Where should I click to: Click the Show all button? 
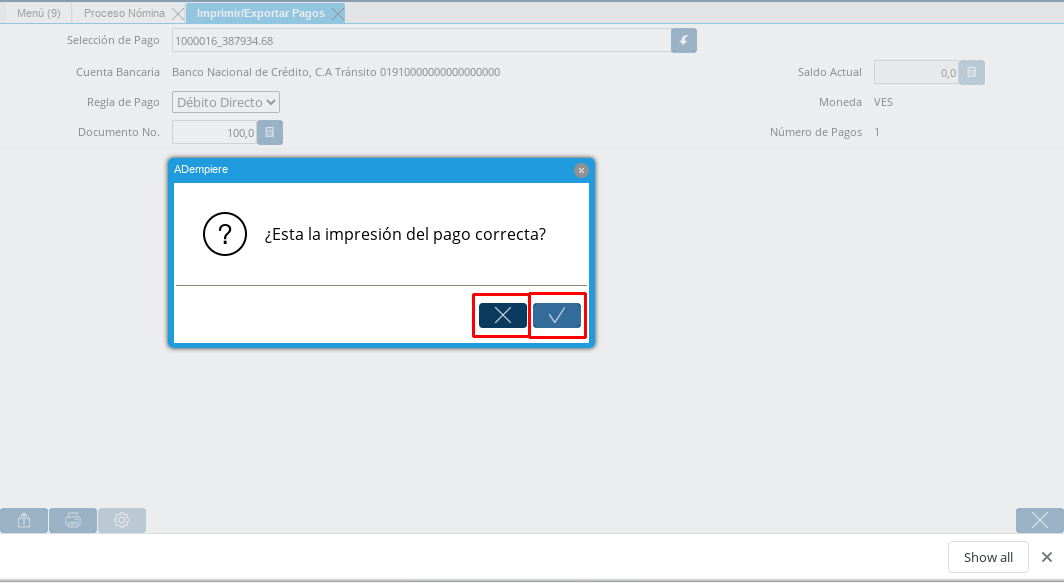coord(987,557)
